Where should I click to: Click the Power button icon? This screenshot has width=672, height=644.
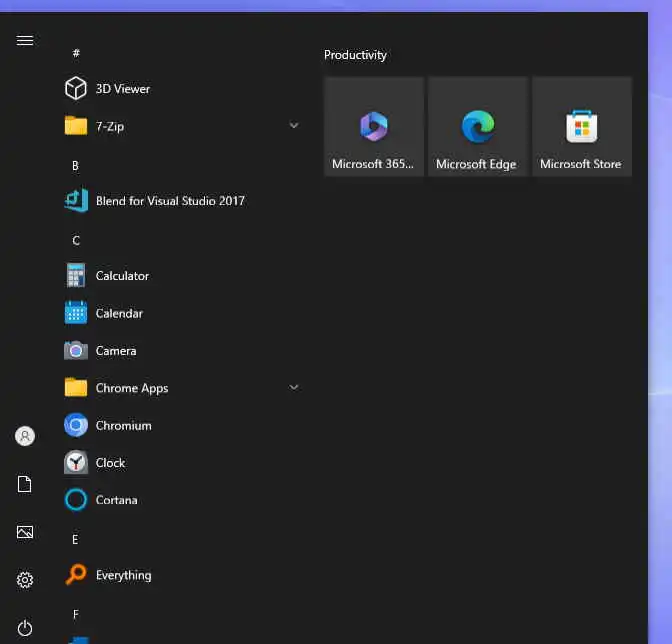pos(25,628)
